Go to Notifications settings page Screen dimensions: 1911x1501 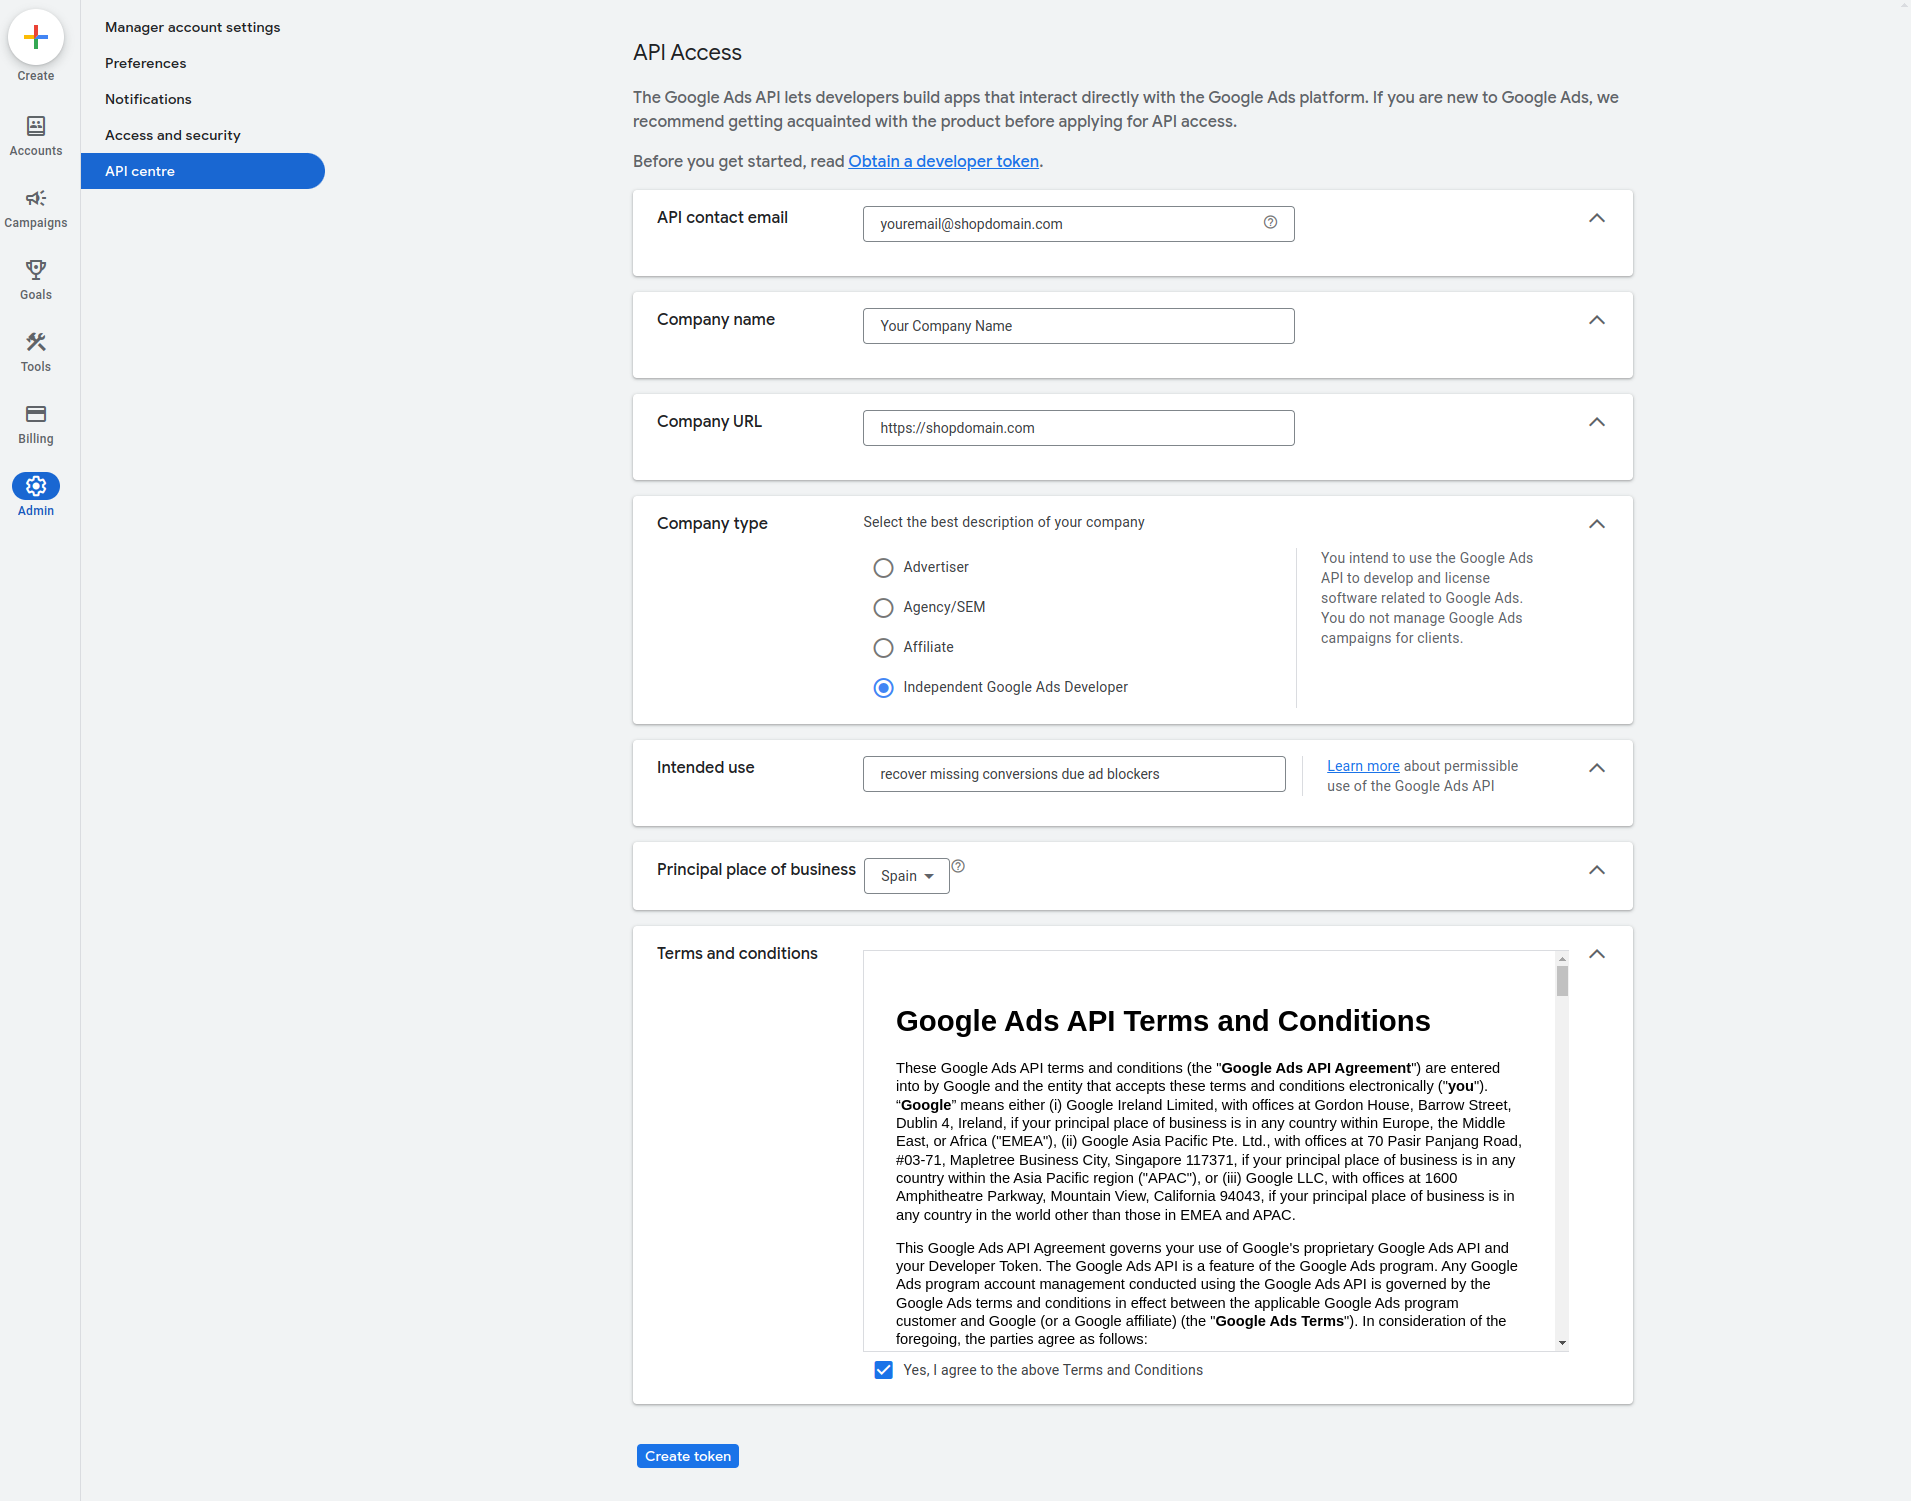coord(148,99)
